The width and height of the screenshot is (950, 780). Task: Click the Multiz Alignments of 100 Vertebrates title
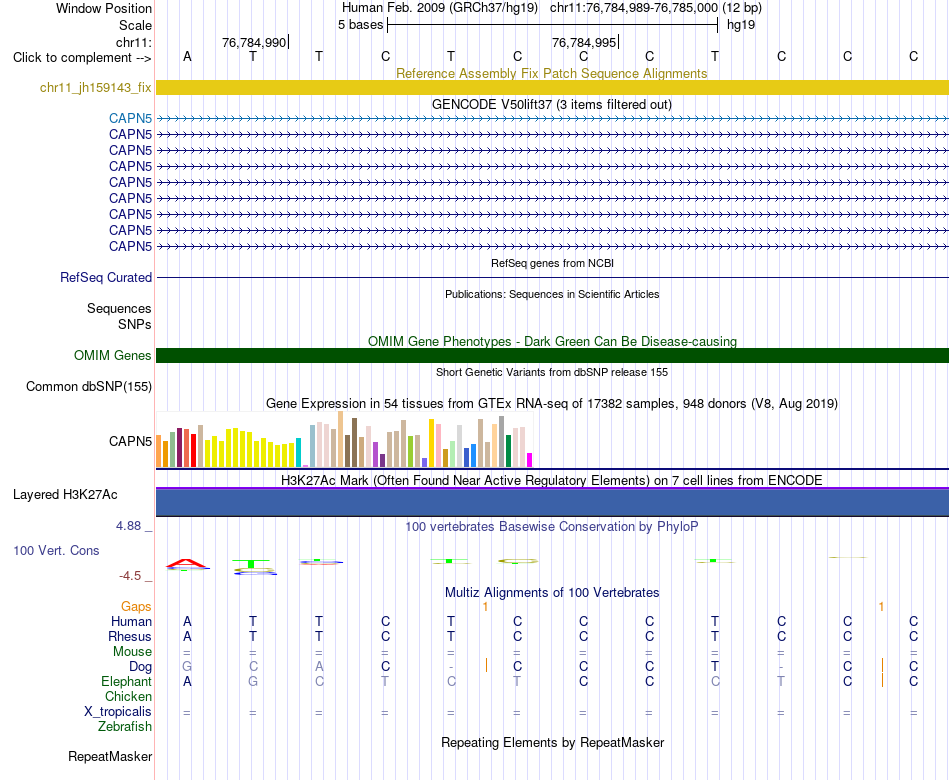coord(552,593)
